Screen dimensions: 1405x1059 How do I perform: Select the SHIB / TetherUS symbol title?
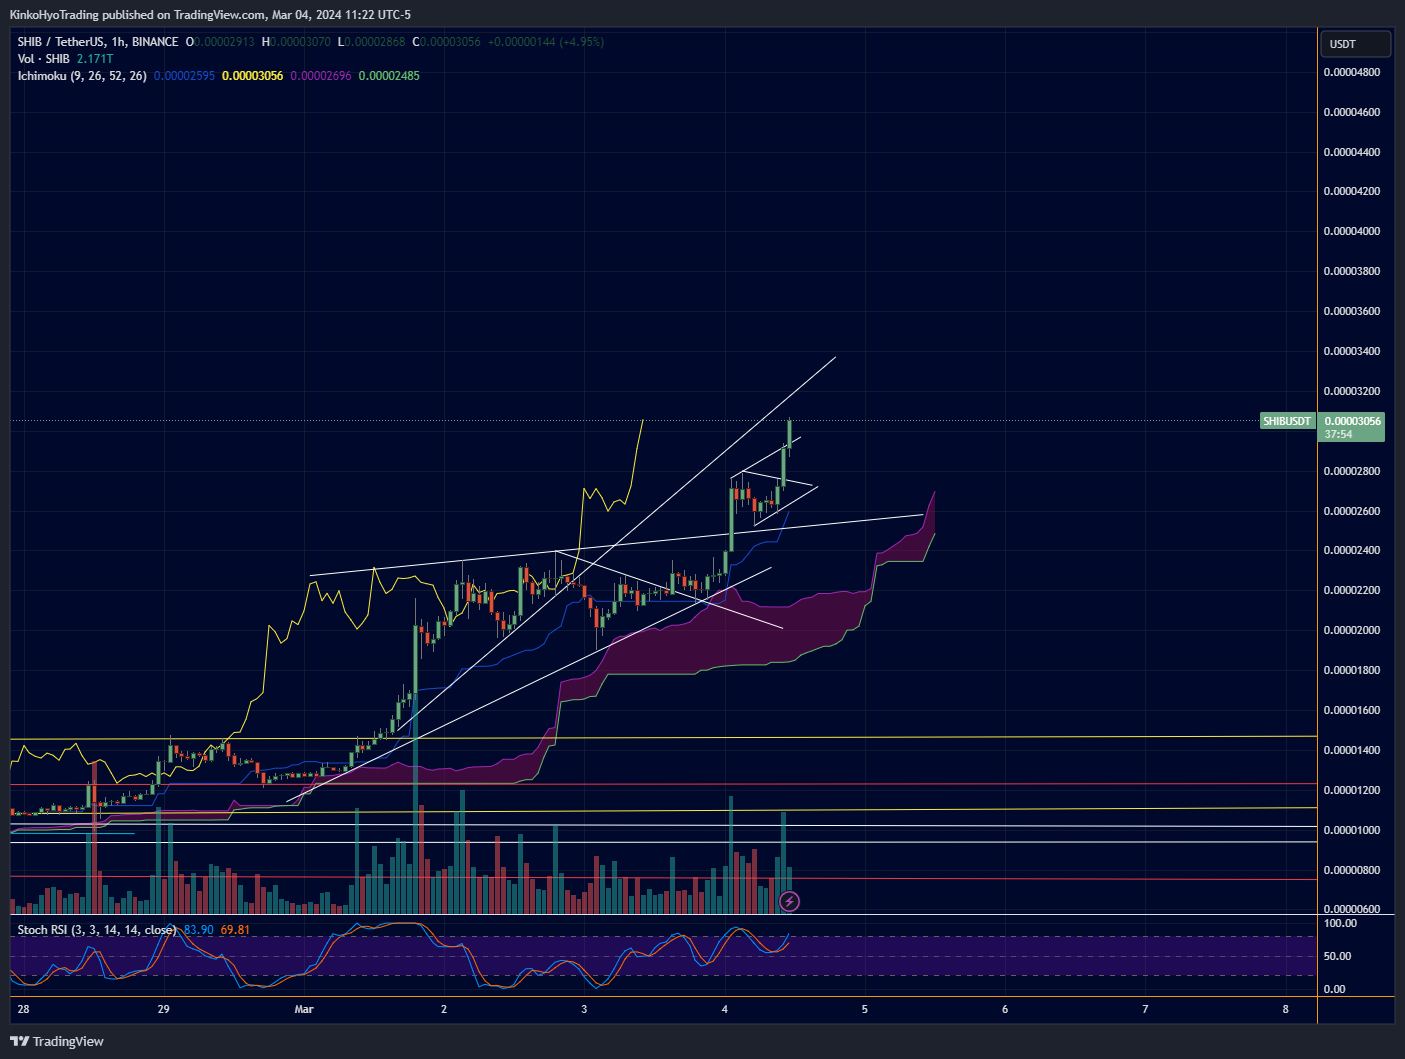pos(98,42)
